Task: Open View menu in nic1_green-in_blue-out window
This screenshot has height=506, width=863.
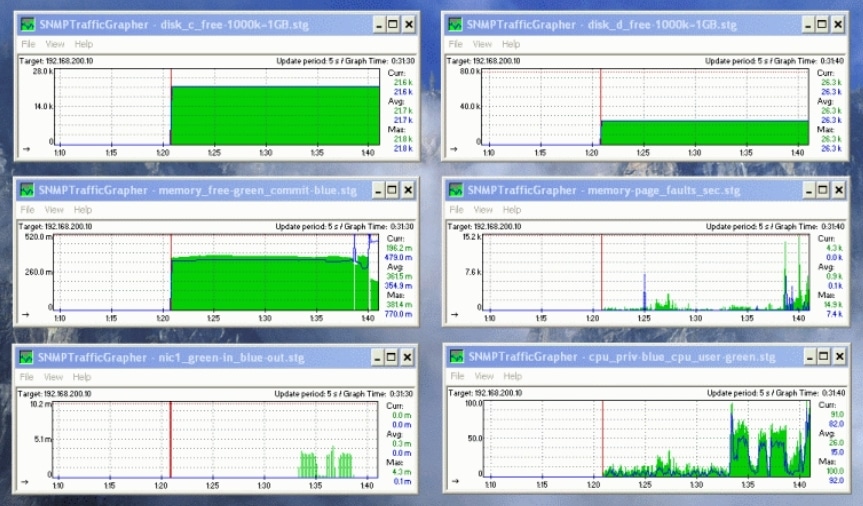Action: point(53,377)
